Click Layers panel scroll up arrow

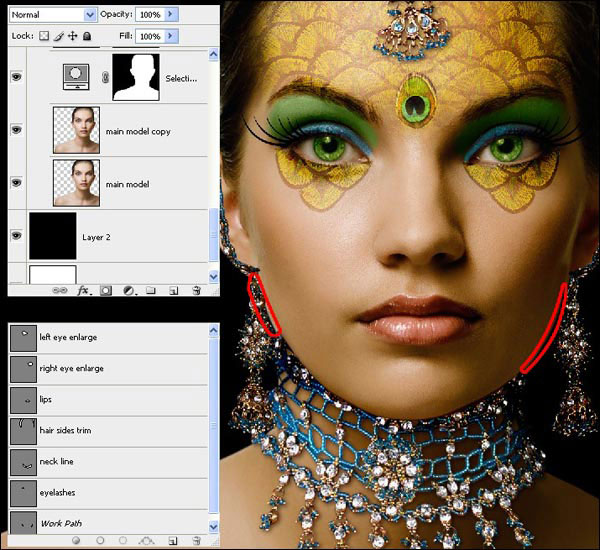click(214, 54)
